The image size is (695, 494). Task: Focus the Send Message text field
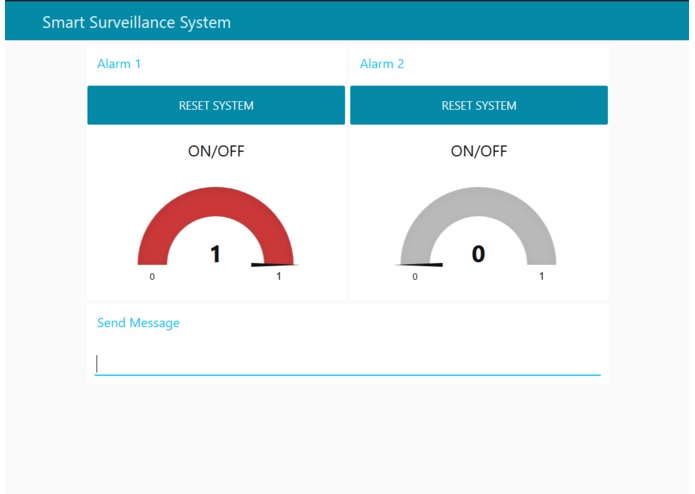coord(348,364)
